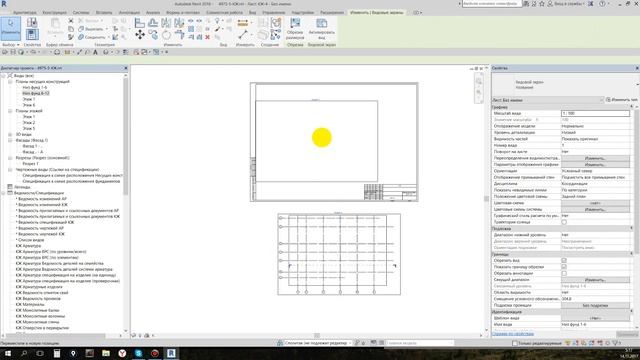
Task: Collapse the Ведомости/Спецификации node
Action: (x=3, y=193)
